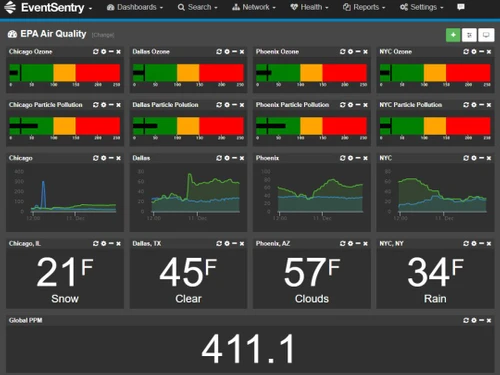
Task: Open the chat notifications icon in navbar
Action: (x=461, y=7)
